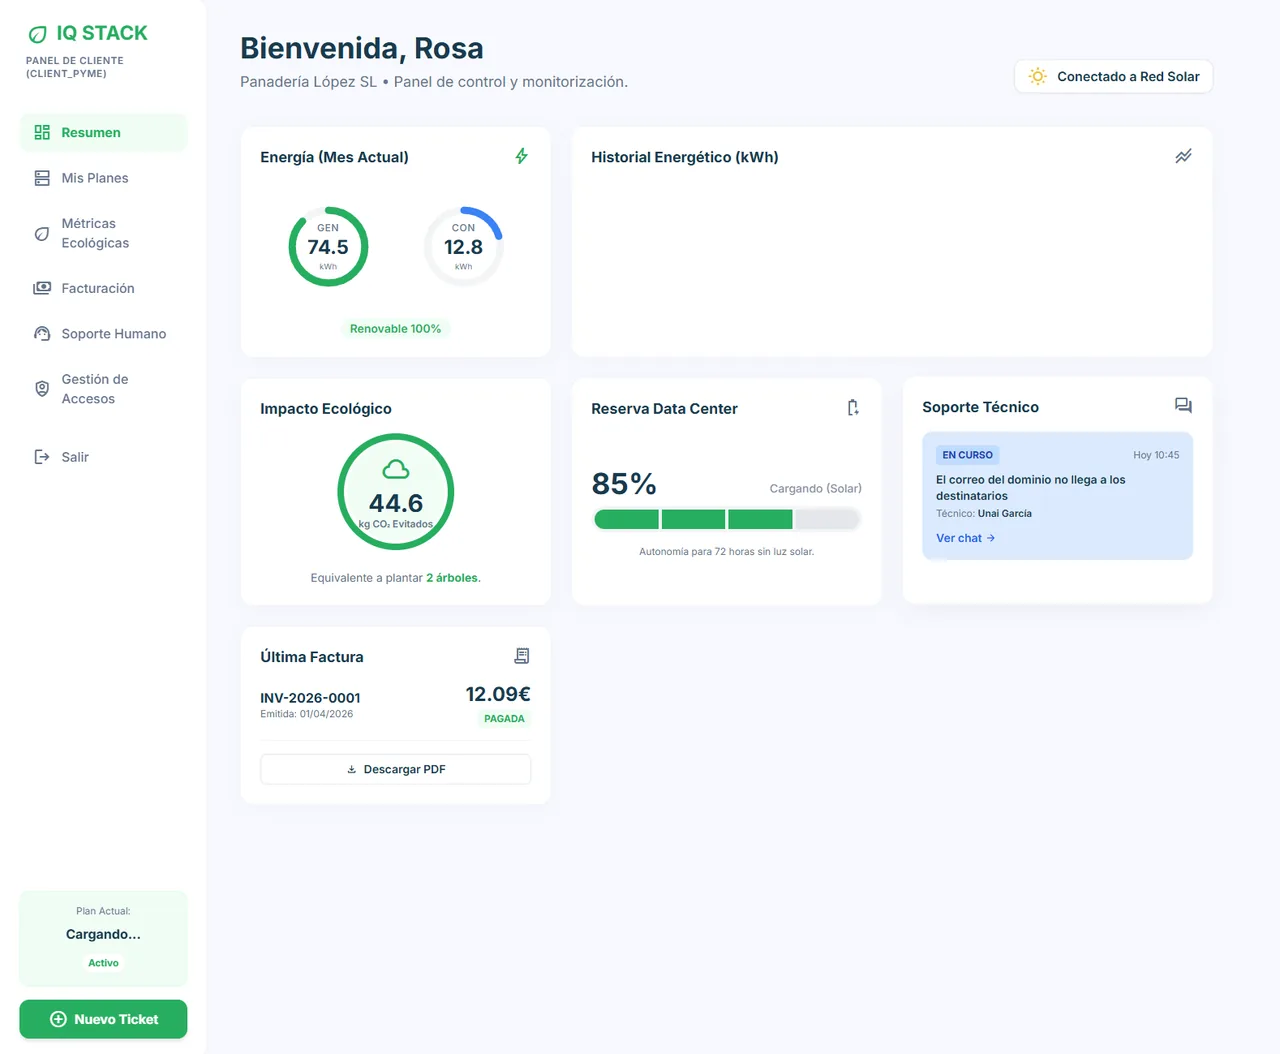The image size is (1280, 1054).
Task: Click the Panadería López SL subtitle
Action: pos(434,82)
